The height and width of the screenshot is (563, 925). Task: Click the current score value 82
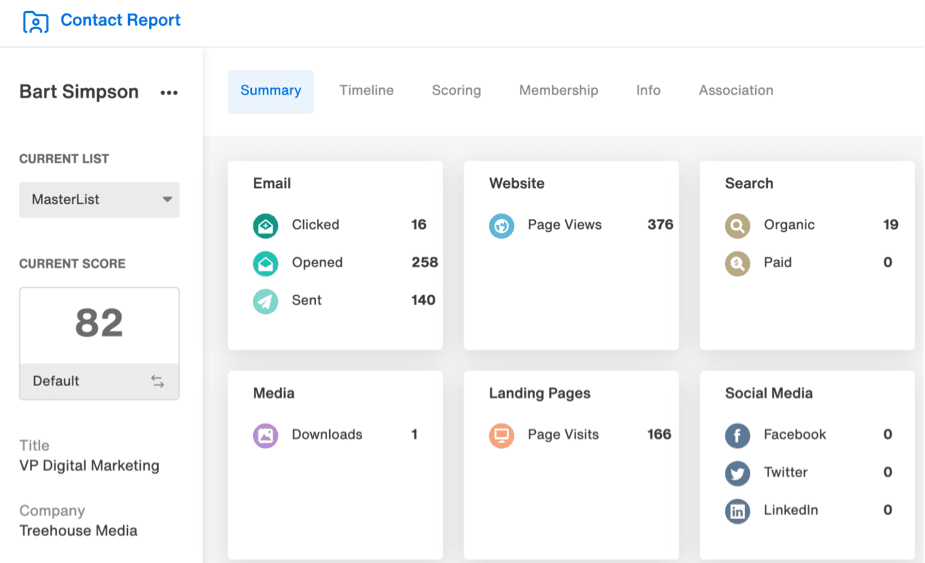point(99,324)
